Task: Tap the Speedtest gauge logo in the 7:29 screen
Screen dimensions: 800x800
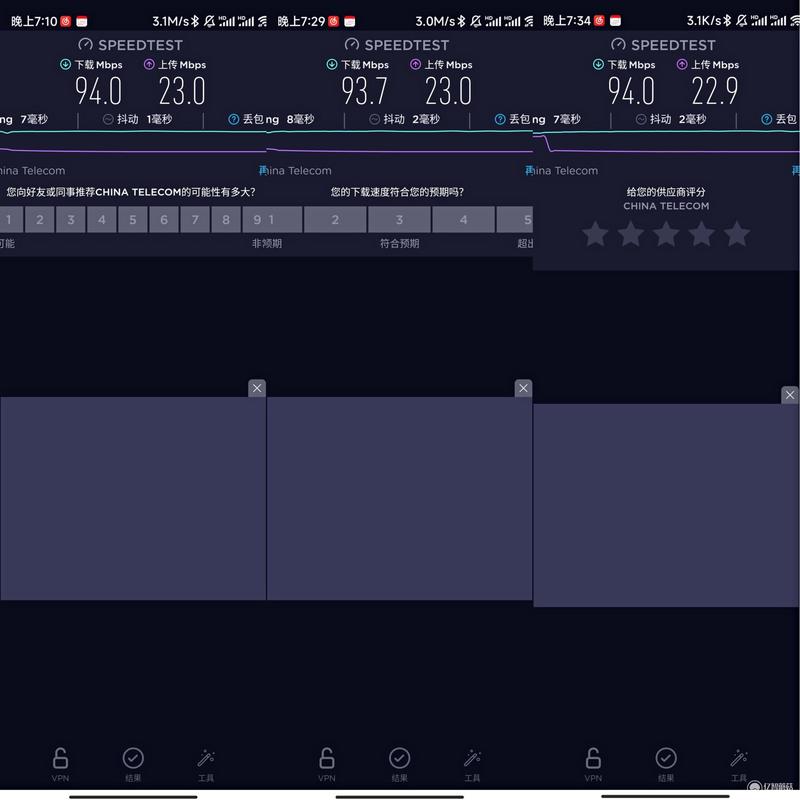Action: click(x=352, y=44)
